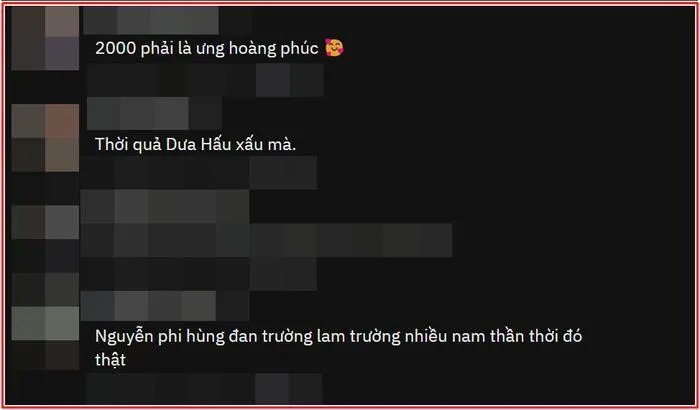The image size is (700, 410).
Task: Open blurred username above Nguyễn phi hùng comment
Action: (165, 306)
